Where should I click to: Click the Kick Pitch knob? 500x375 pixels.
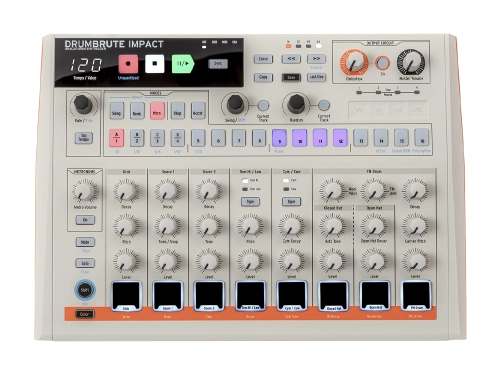[x=126, y=226]
